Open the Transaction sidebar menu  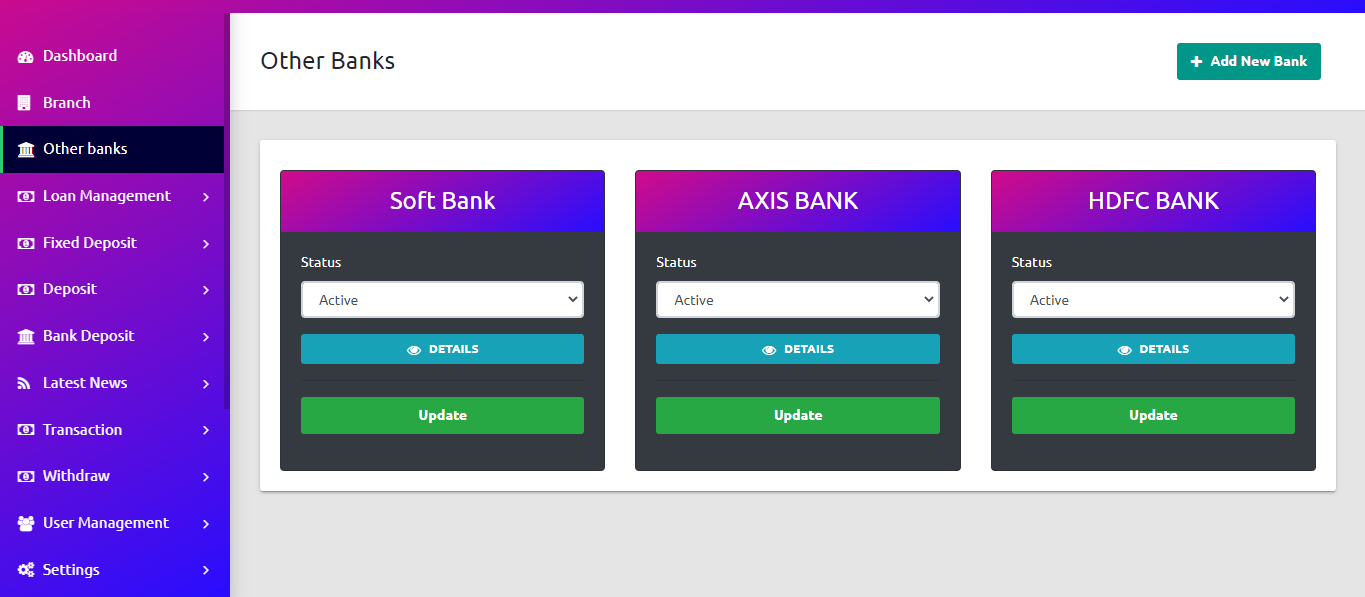pos(82,430)
